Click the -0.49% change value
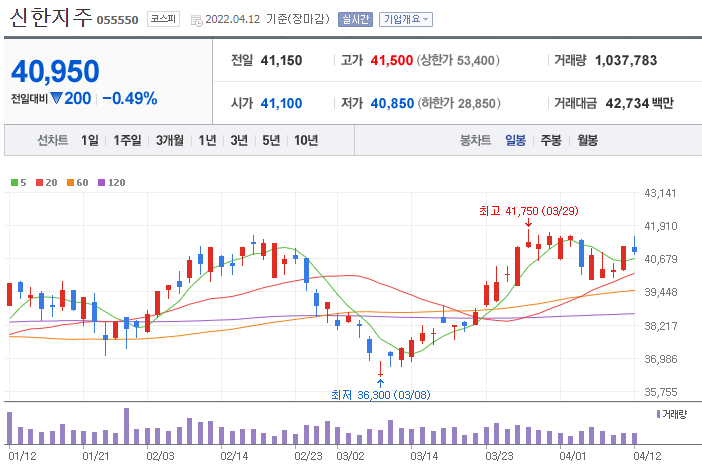The height and width of the screenshot is (474, 702). coord(130,98)
